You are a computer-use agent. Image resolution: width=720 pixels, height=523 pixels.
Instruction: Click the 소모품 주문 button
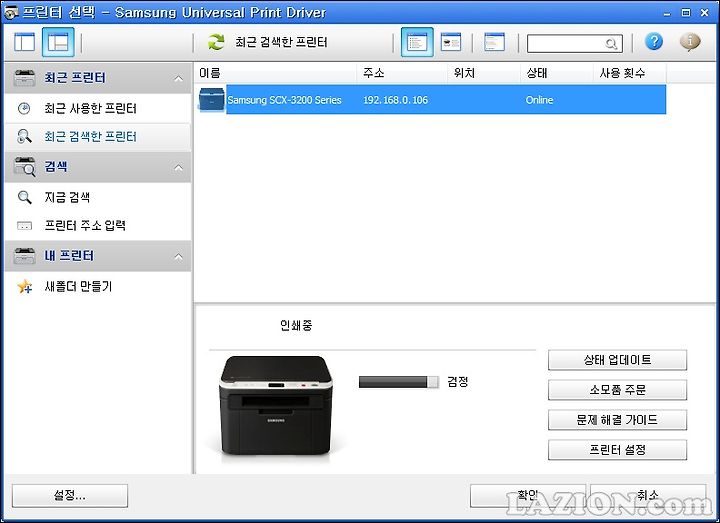(617, 390)
